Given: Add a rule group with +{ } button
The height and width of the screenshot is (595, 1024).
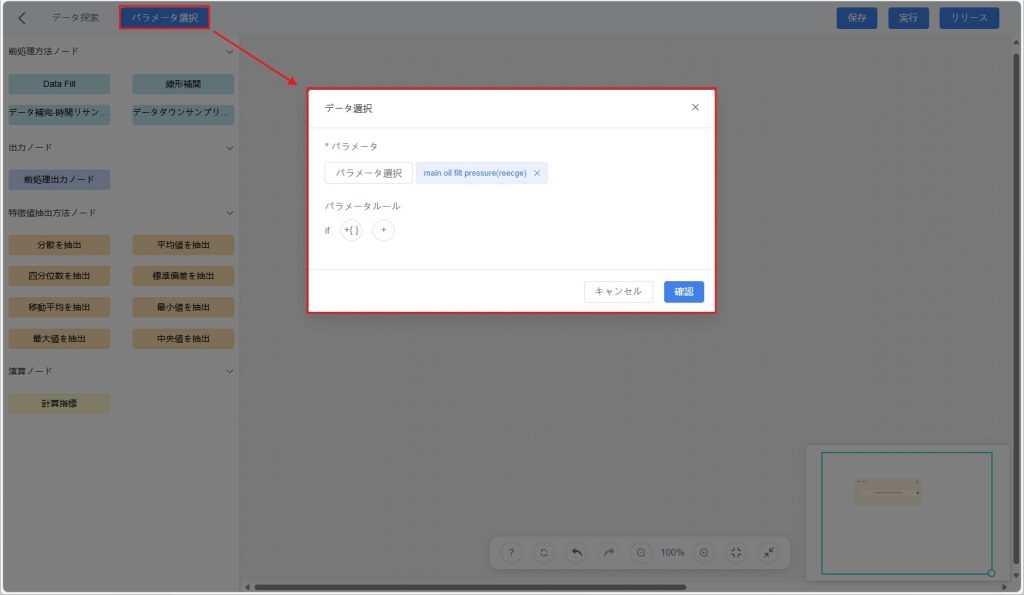Looking at the screenshot, I should point(351,230).
